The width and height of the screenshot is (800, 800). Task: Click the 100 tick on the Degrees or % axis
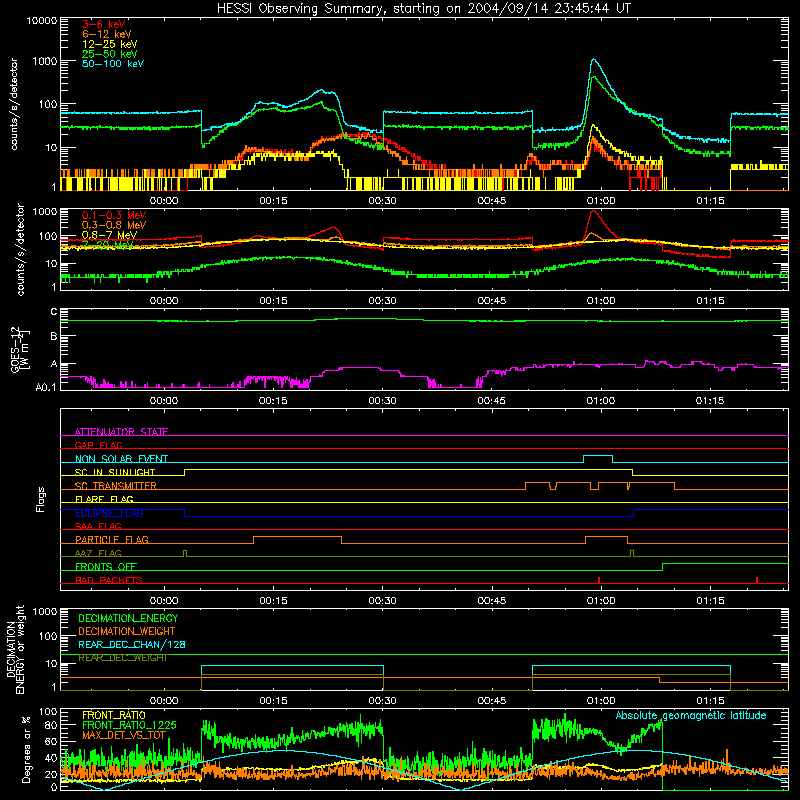coord(48,712)
